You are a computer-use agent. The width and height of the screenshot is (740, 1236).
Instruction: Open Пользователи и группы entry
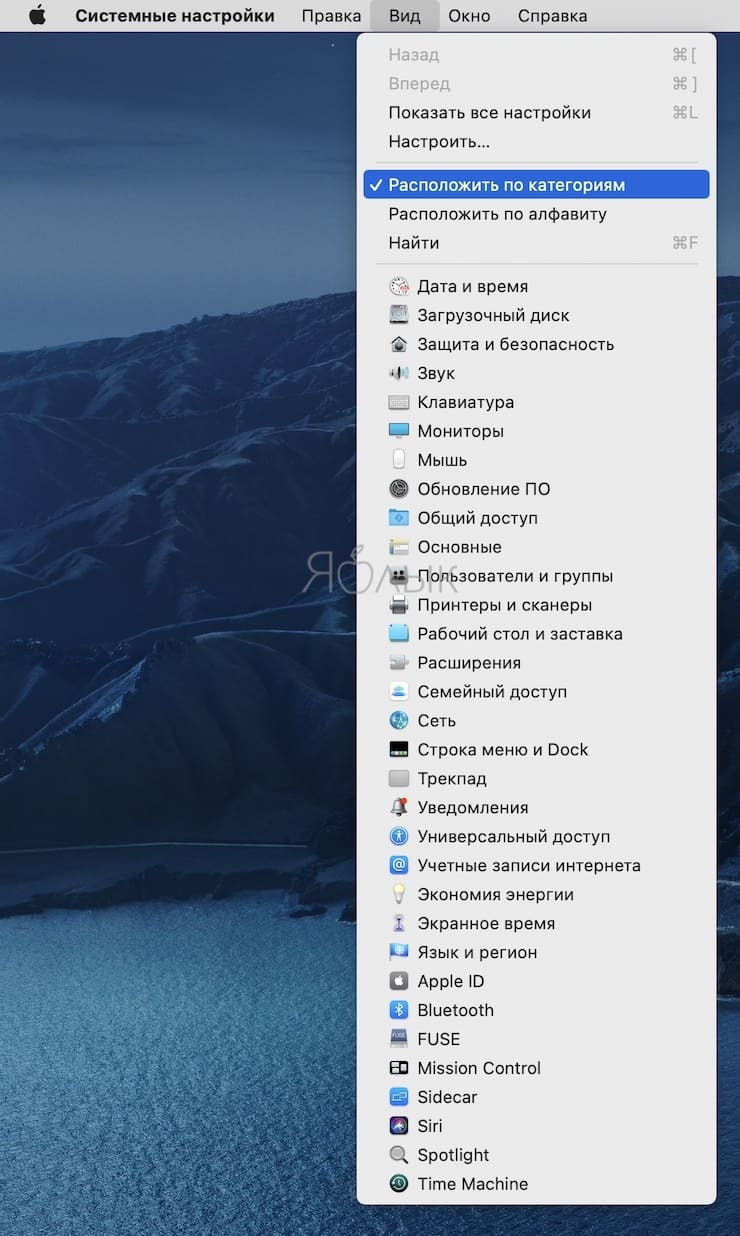[x=537, y=576]
